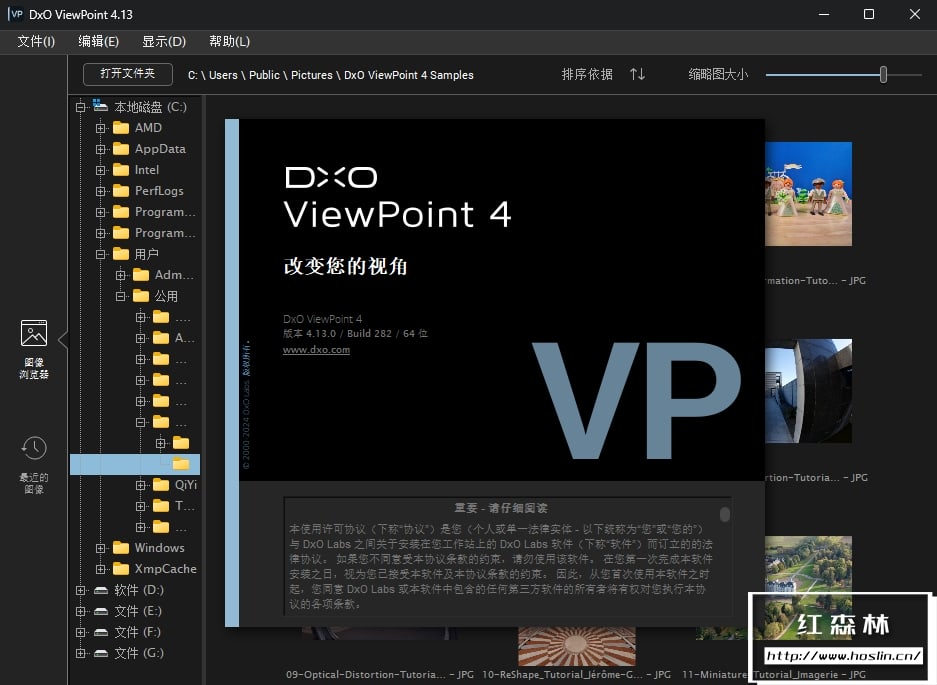Click the E: drive icon

[x=101, y=611]
